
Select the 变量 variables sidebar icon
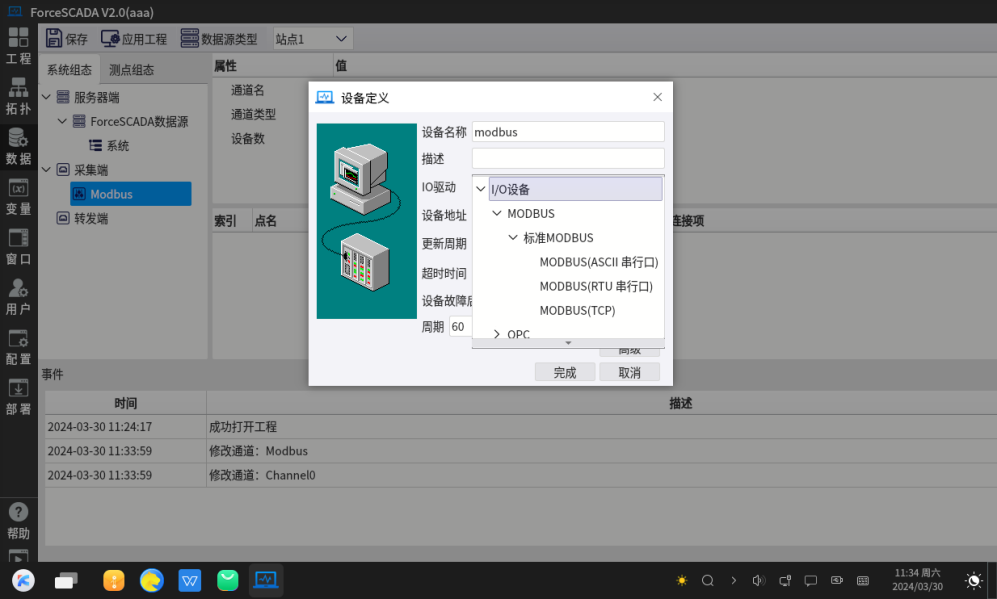point(18,196)
